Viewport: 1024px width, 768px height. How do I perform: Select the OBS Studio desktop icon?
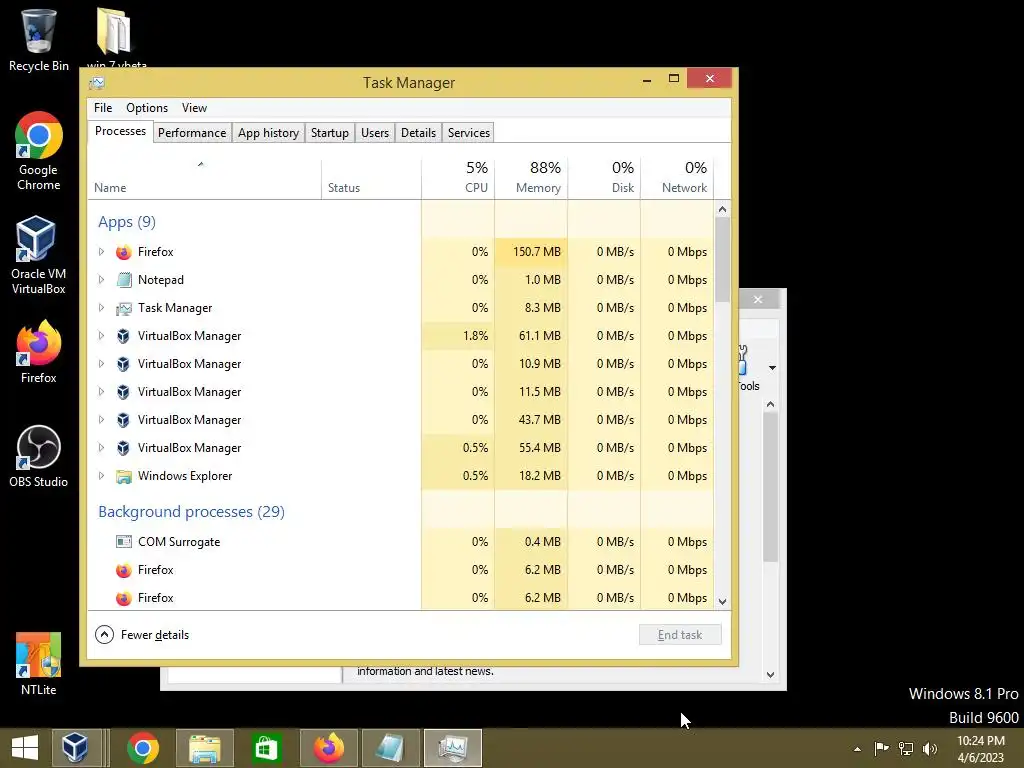(39, 456)
